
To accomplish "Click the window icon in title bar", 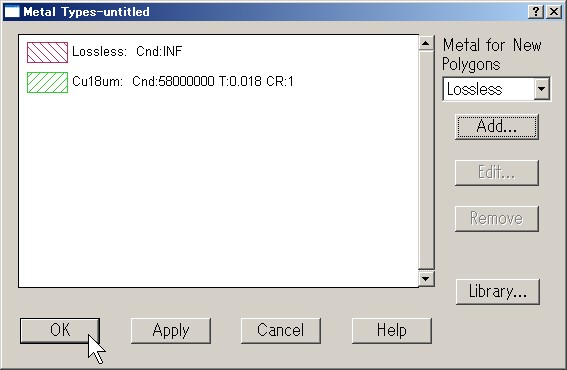I will tap(12, 12).
